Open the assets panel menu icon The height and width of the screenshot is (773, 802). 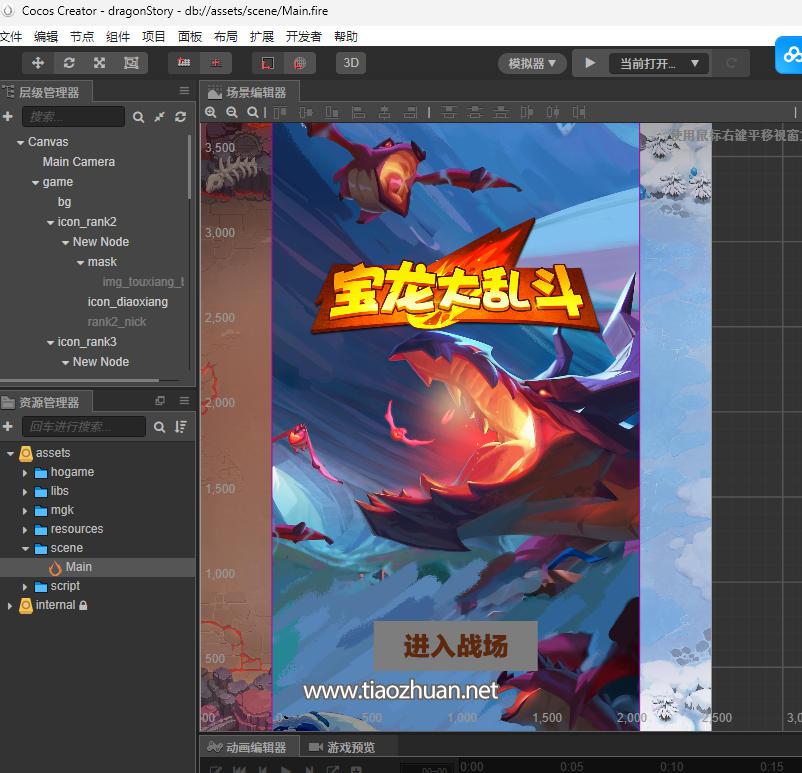click(184, 401)
